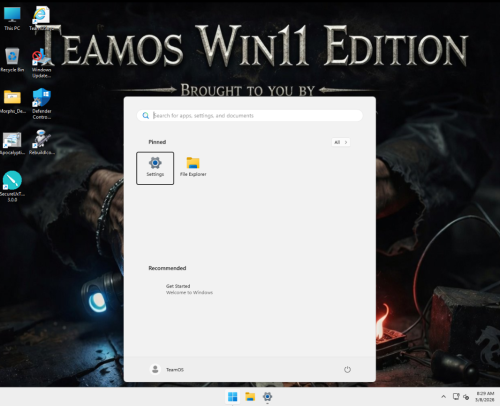Click the network tray icon
This screenshot has height=406, width=500.
pyautogui.click(x=456, y=397)
